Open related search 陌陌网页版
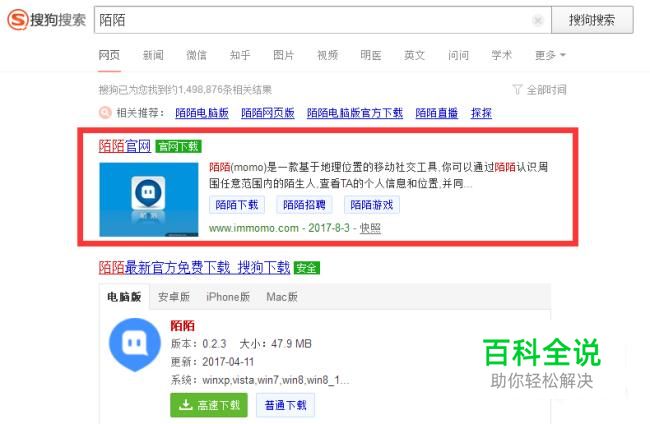The image size is (650, 424). coord(268,113)
